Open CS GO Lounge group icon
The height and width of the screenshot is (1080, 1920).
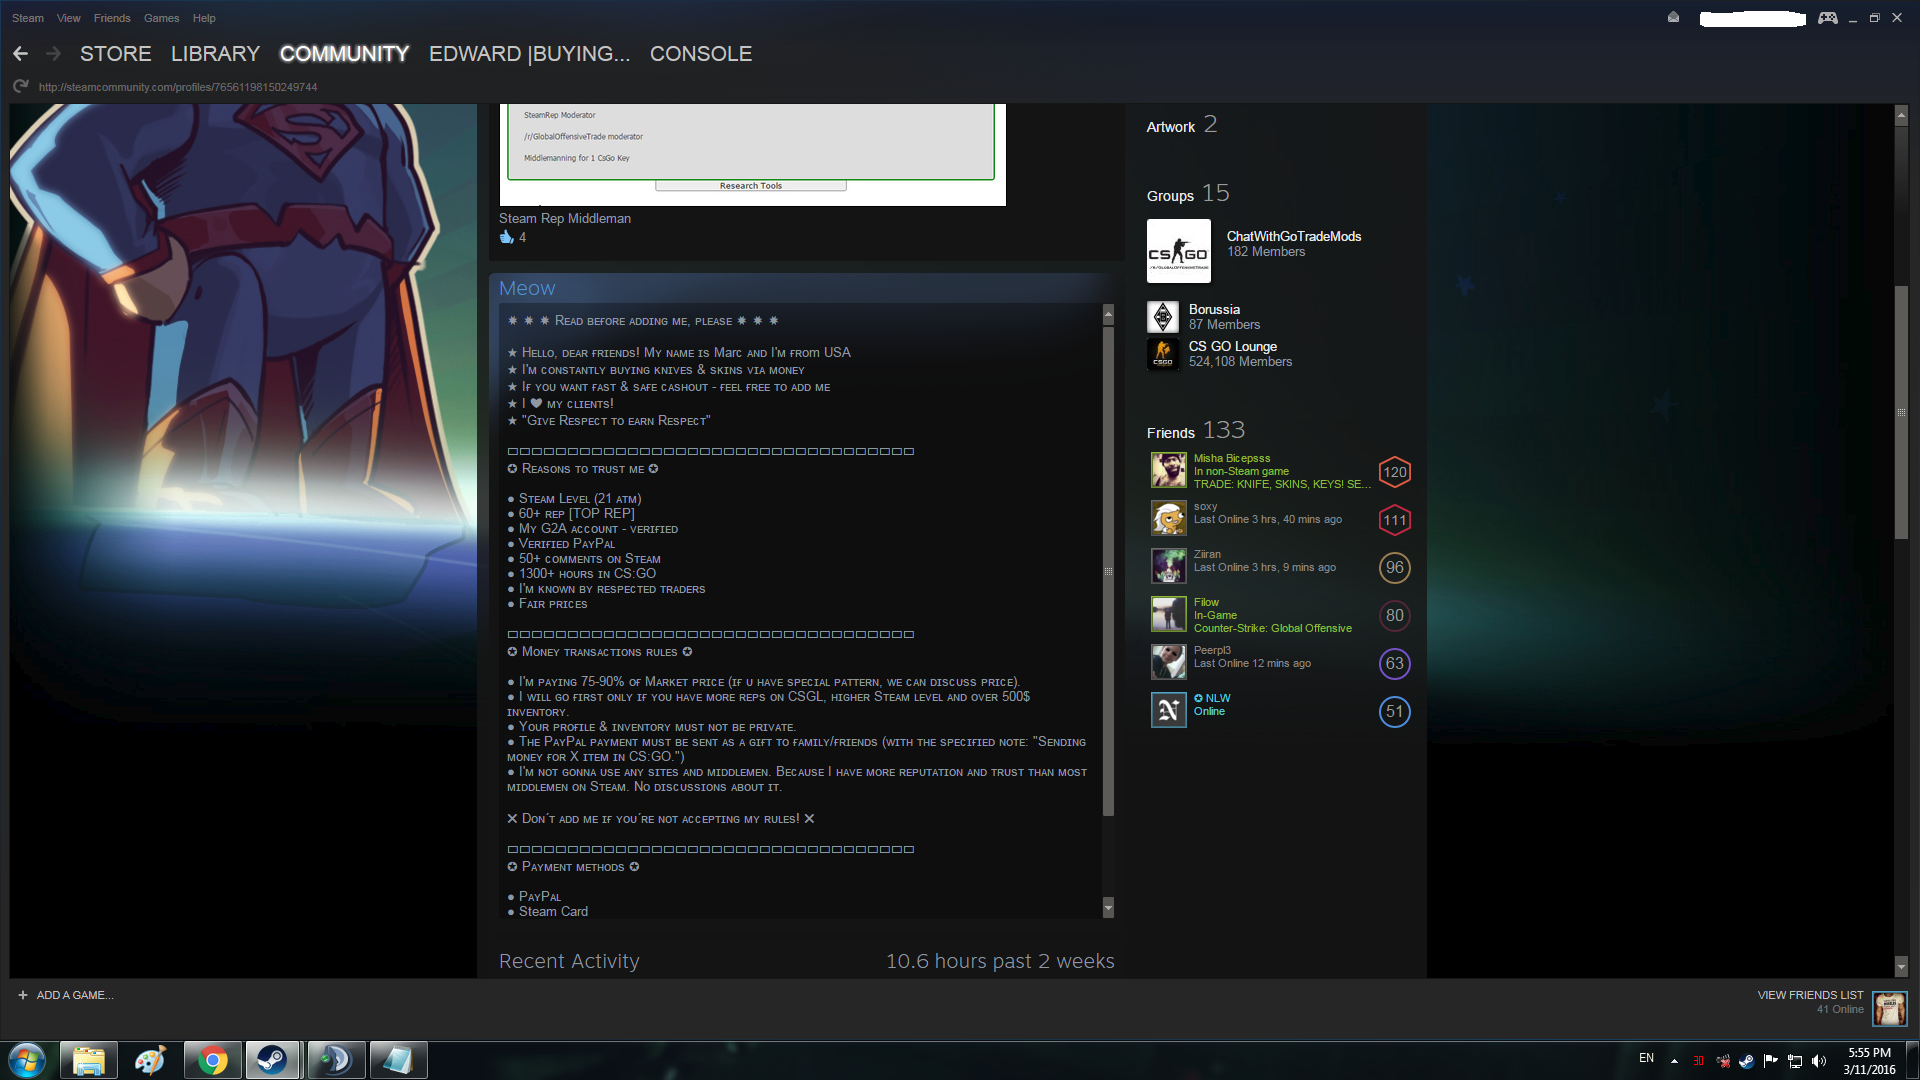[x=1163, y=354]
